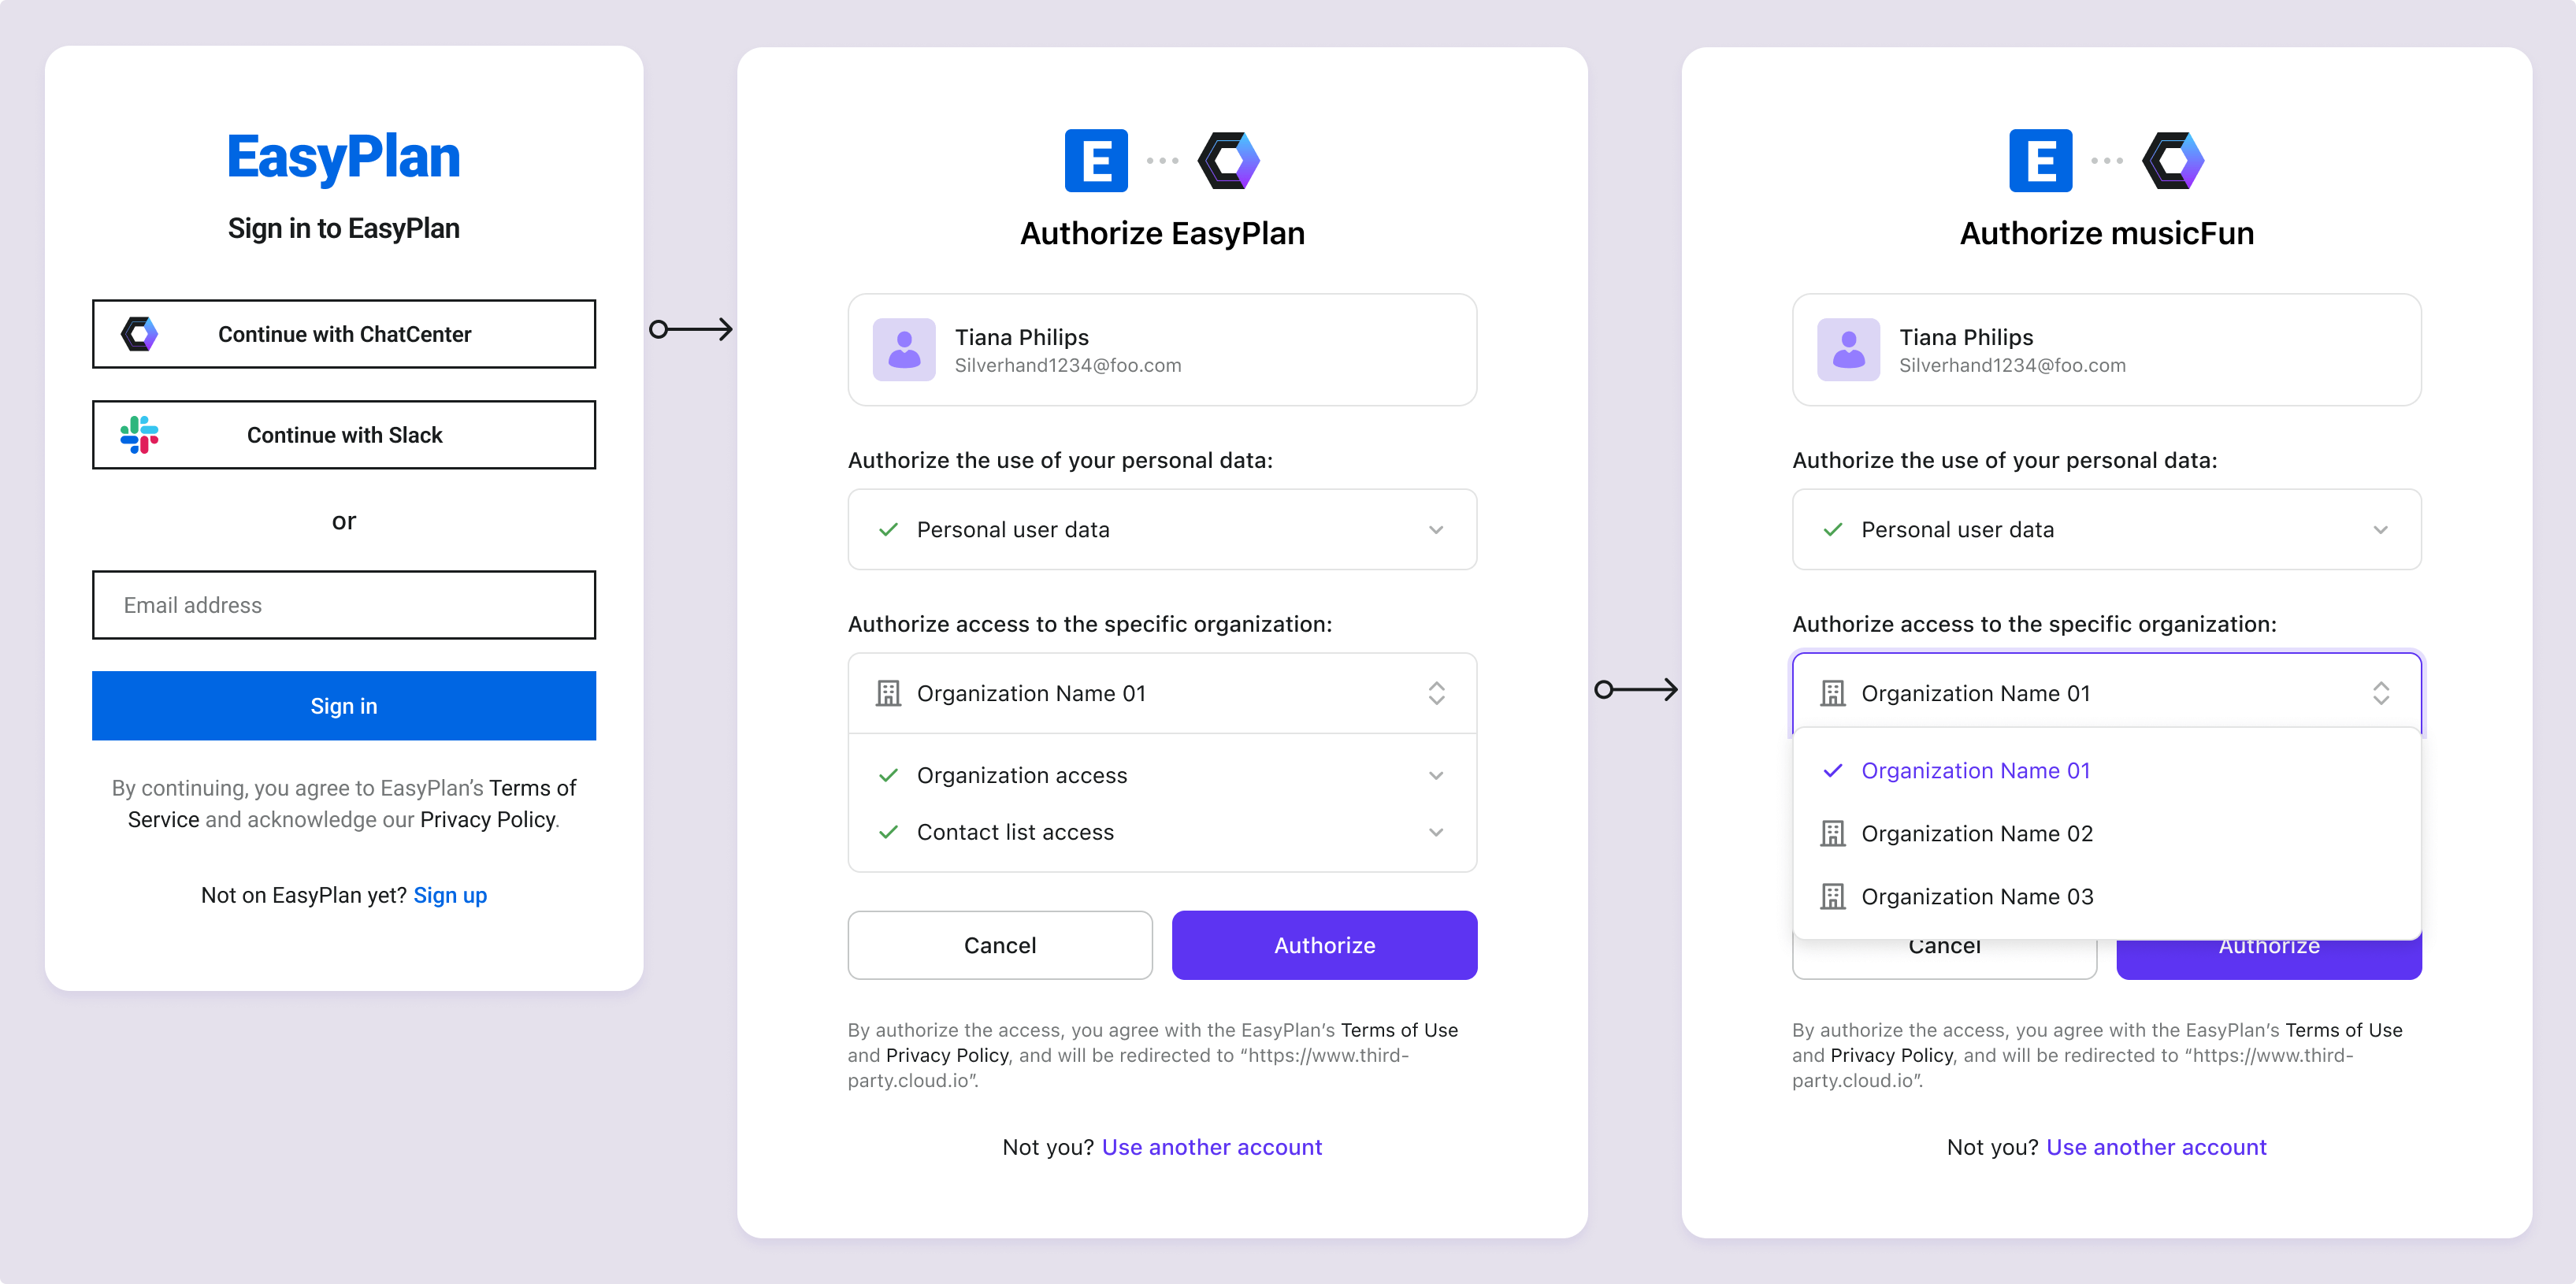
Task: Click the Cancel button in authorization panel
Action: coord(999,944)
